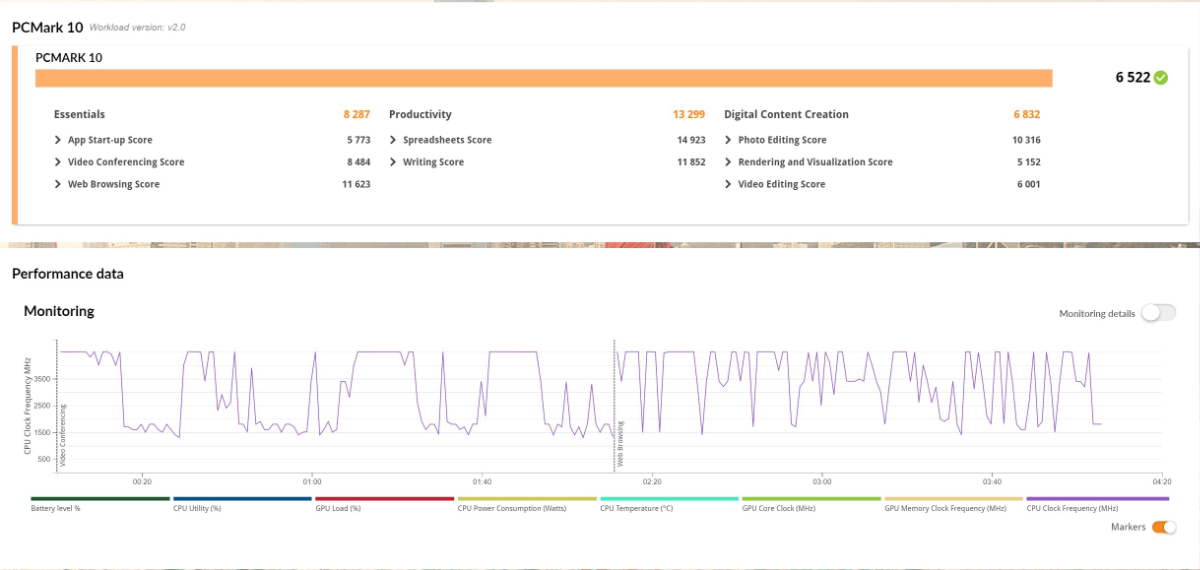The image size is (1200, 570).
Task: Click the Video Editing value 6 001
Action: (x=1029, y=184)
